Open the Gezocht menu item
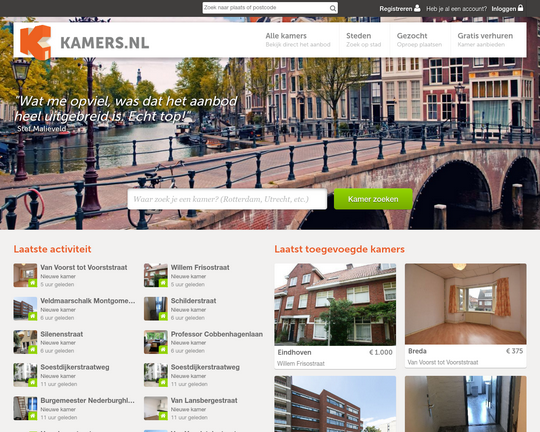Viewport: 540px width, 432px height. 419,40
